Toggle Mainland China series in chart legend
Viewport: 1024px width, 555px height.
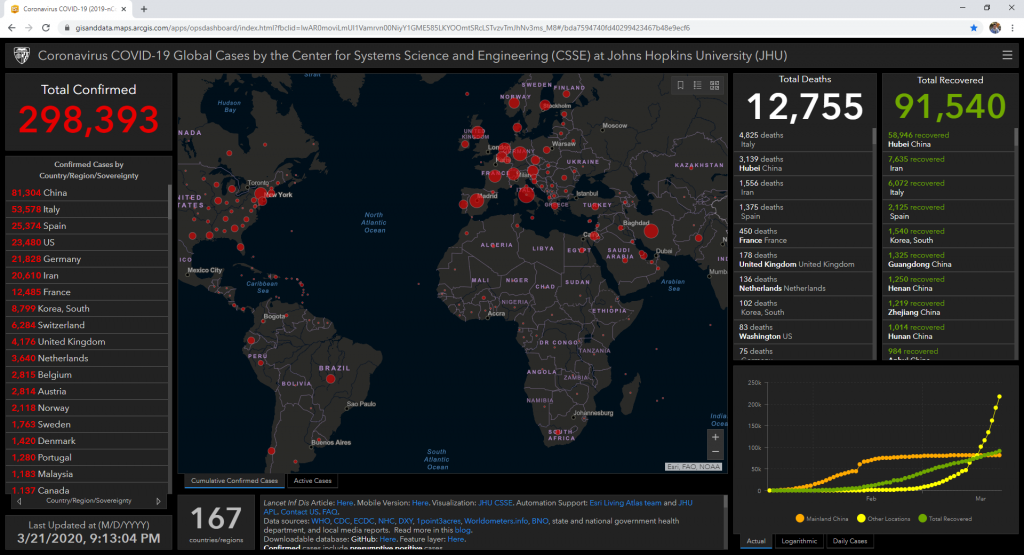[x=822, y=518]
